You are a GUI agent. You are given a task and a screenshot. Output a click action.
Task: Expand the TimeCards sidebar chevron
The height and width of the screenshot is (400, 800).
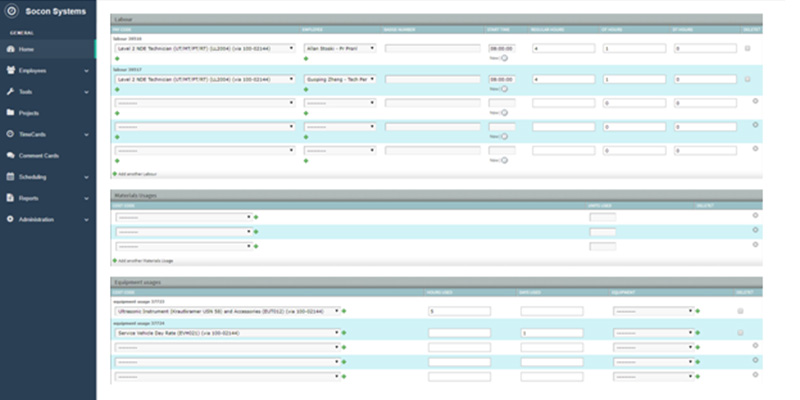point(86,135)
